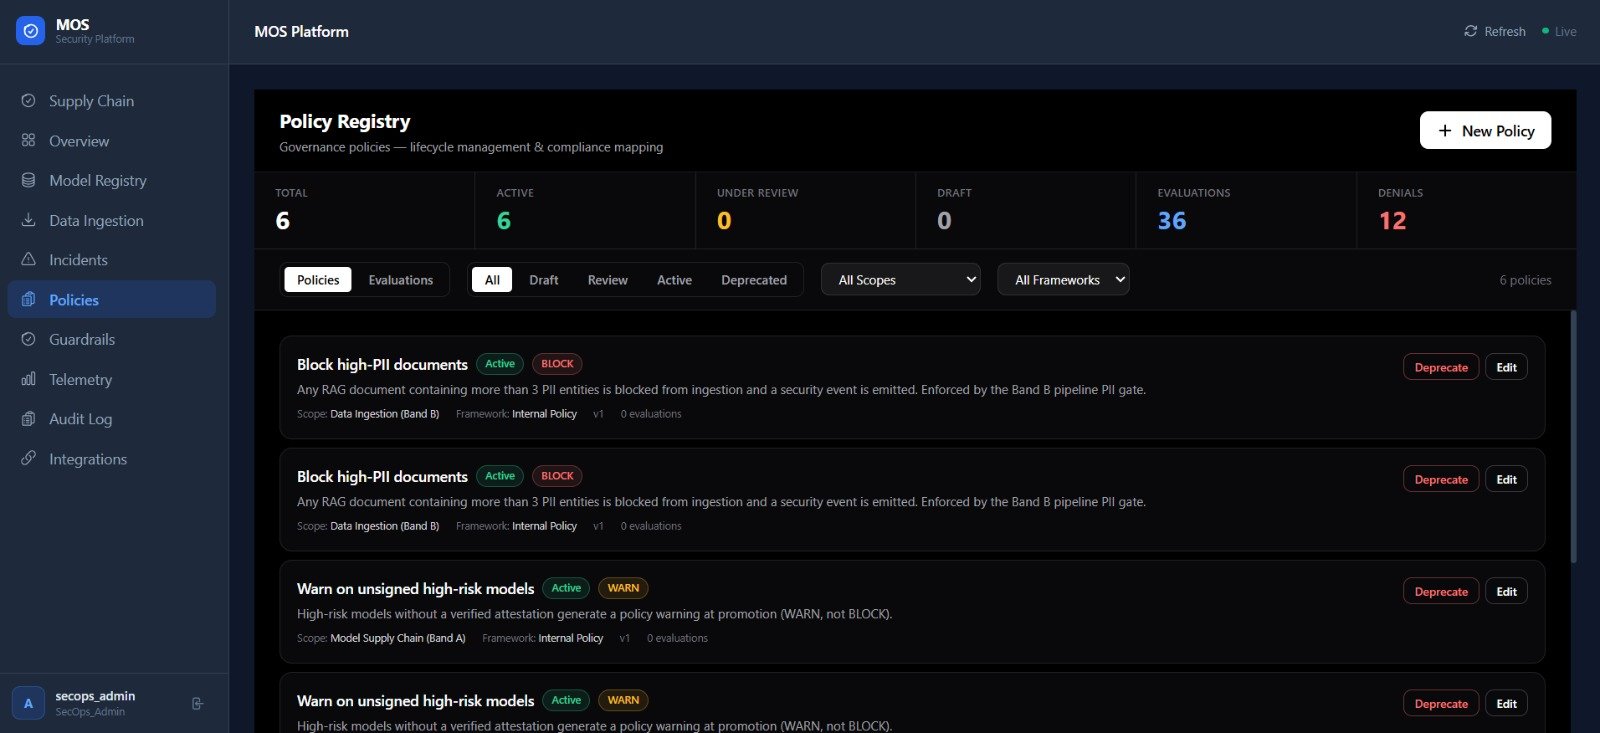Click the logout icon beside secops_admin
The image size is (1600, 733).
[197, 704]
